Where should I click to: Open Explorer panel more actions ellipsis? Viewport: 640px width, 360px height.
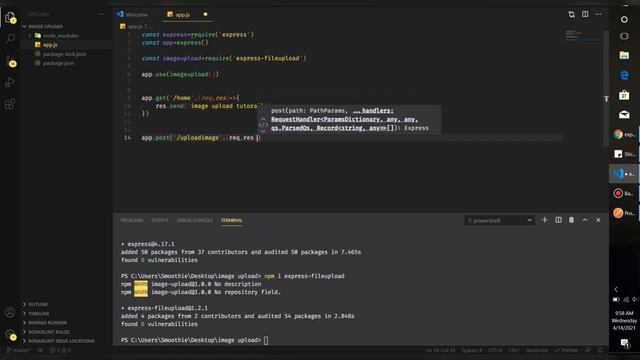[x=101, y=14]
